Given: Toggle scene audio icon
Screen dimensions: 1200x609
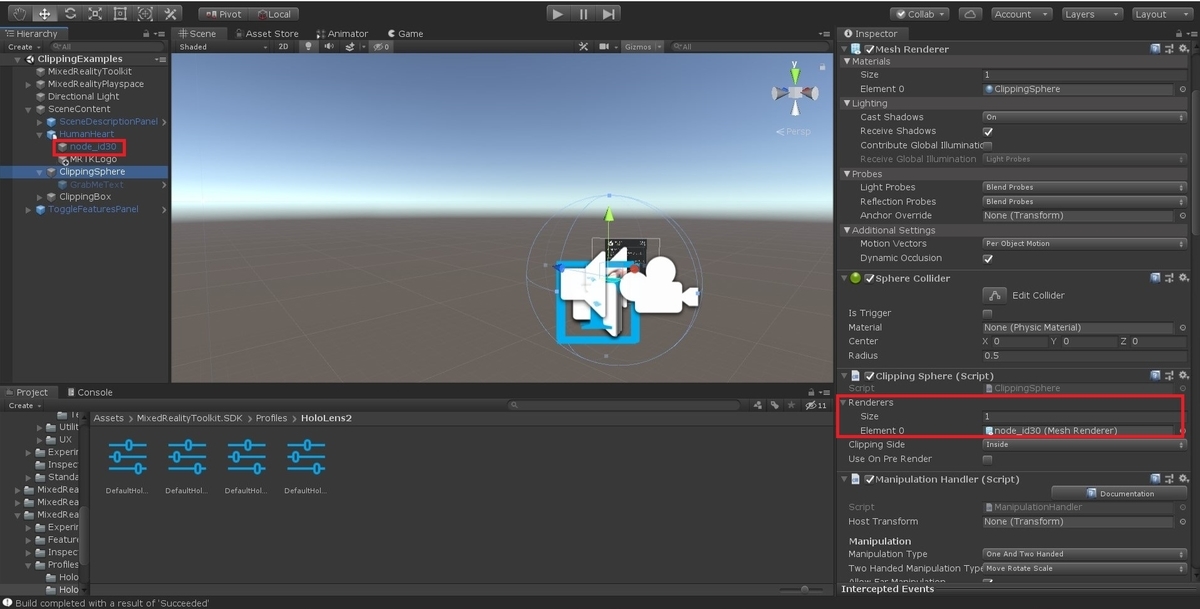Looking at the screenshot, I should pyautogui.click(x=328, y=47).
